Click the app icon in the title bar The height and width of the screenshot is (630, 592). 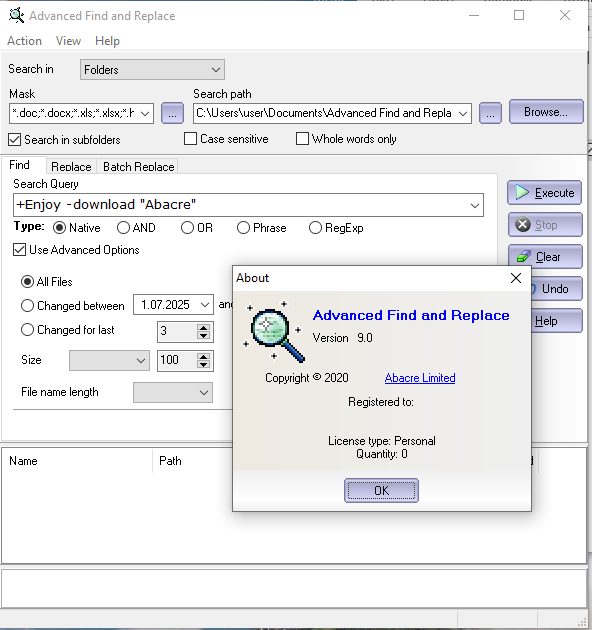pyautogui.click(x=16, y=15)
